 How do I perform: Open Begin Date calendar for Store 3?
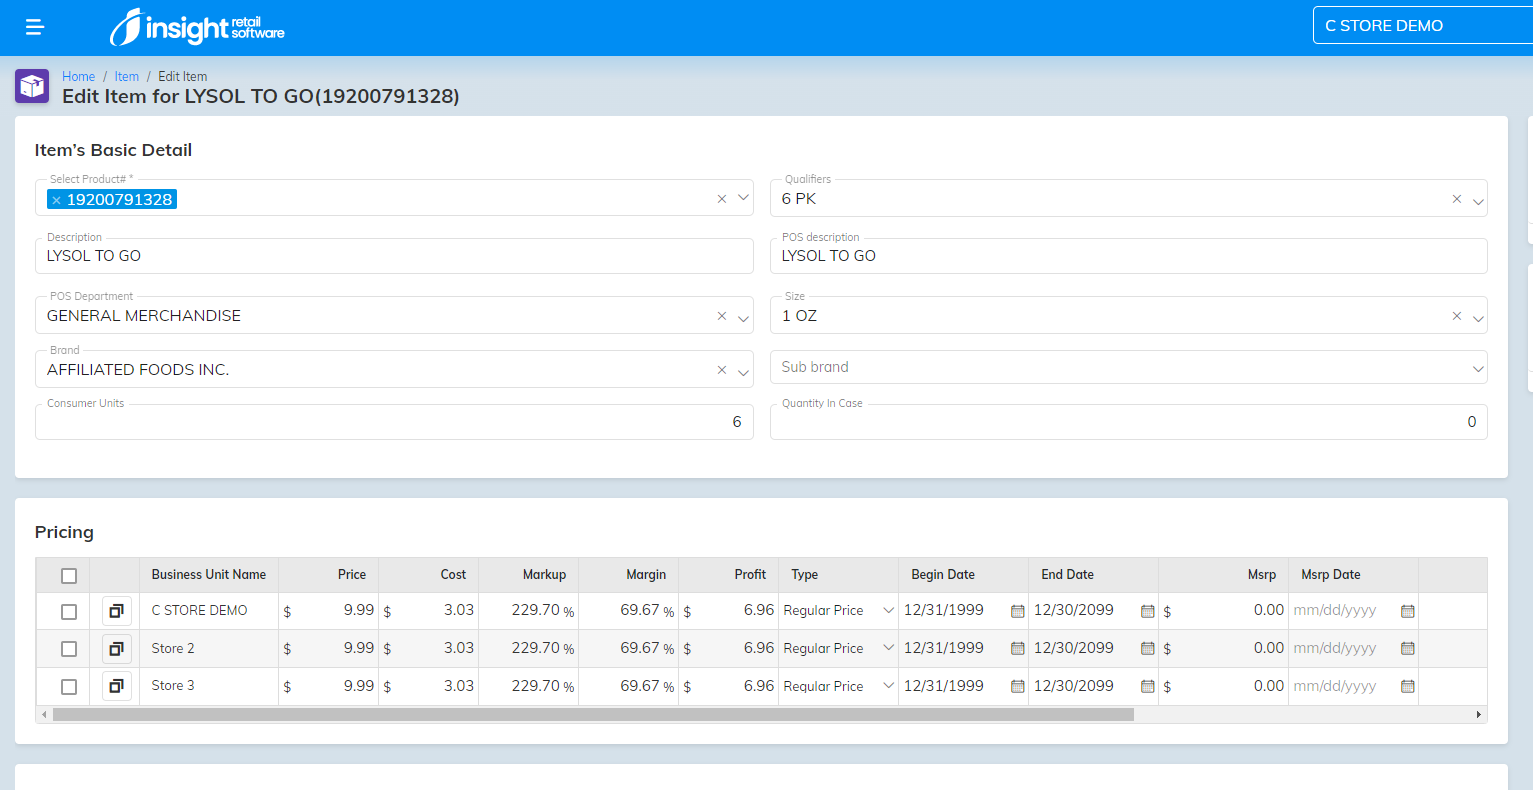click(1017, 686)
